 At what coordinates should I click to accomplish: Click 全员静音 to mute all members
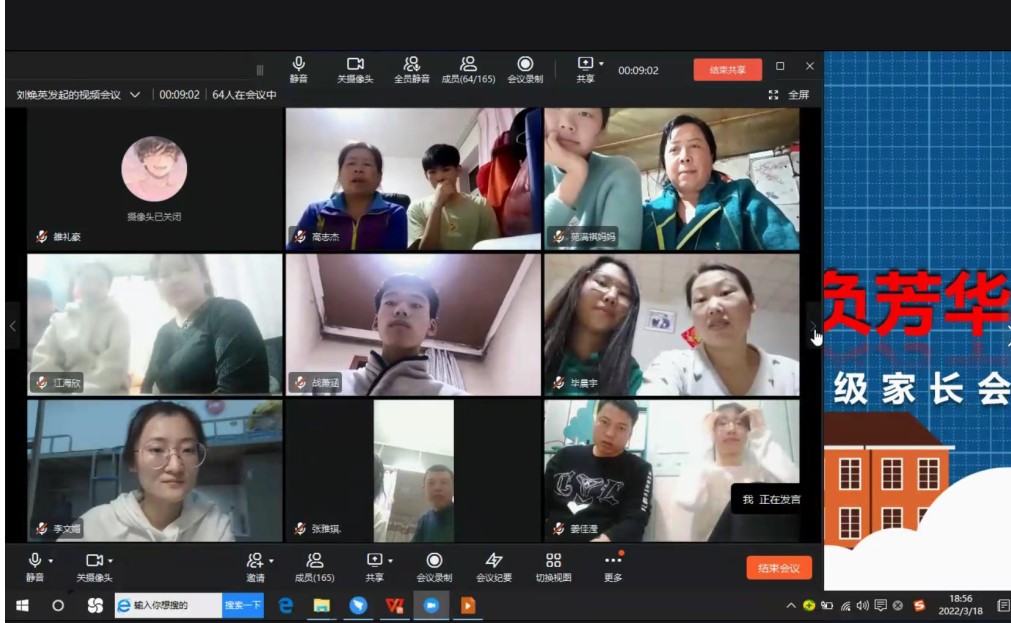pyautogui.click(x=411, y=68)
